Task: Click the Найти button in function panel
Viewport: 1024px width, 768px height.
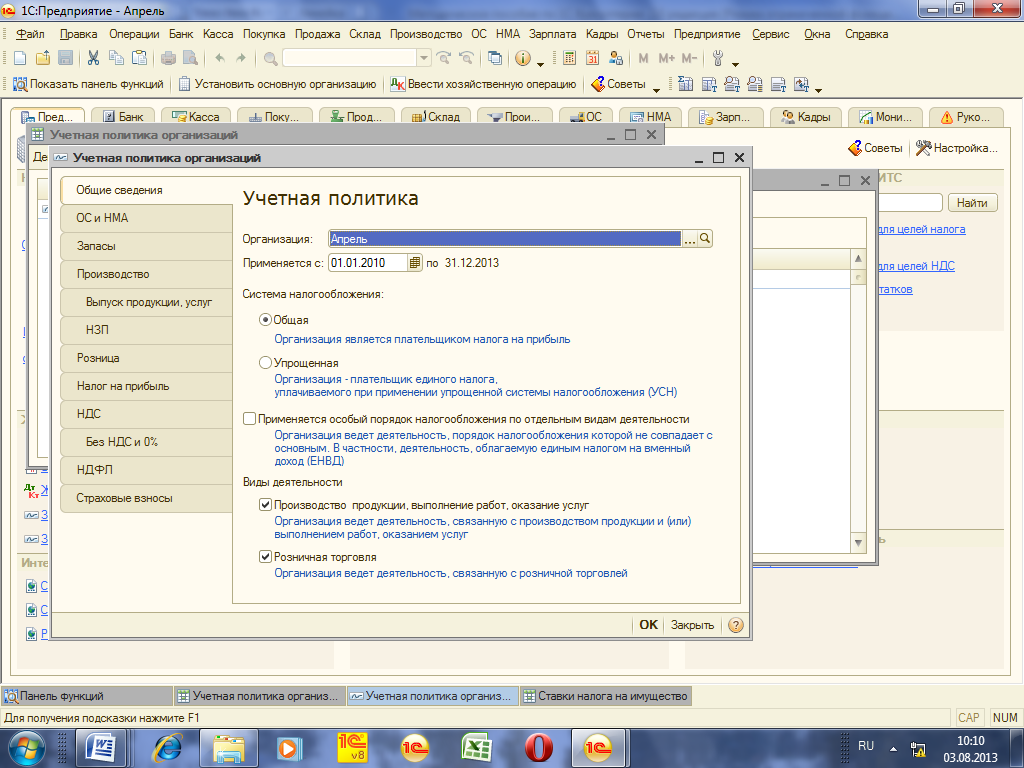Action: [972, 203]
